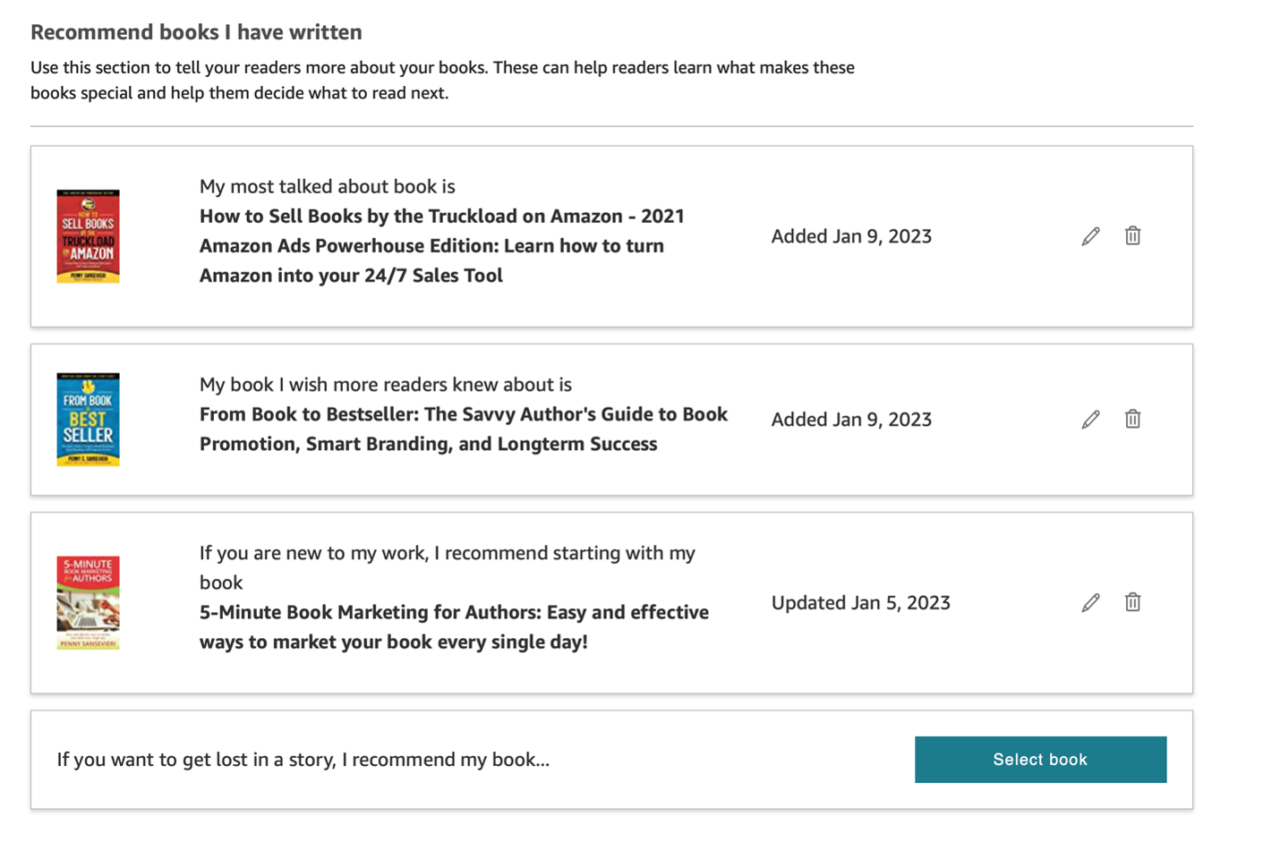The height and width of the screenshot is (842, 1280).
Task: Edit the "From Book to Bestseller" recommendation
Action: point(1090,419)
